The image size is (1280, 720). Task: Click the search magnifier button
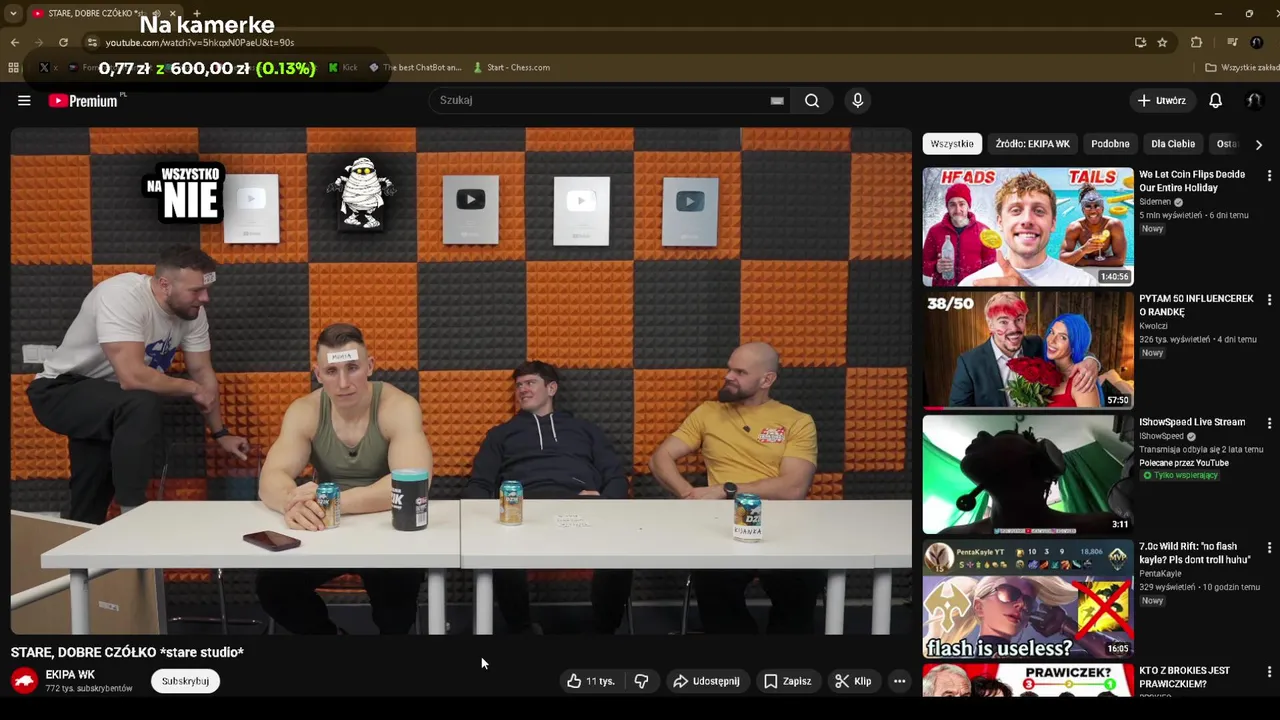tap(812, 100)
